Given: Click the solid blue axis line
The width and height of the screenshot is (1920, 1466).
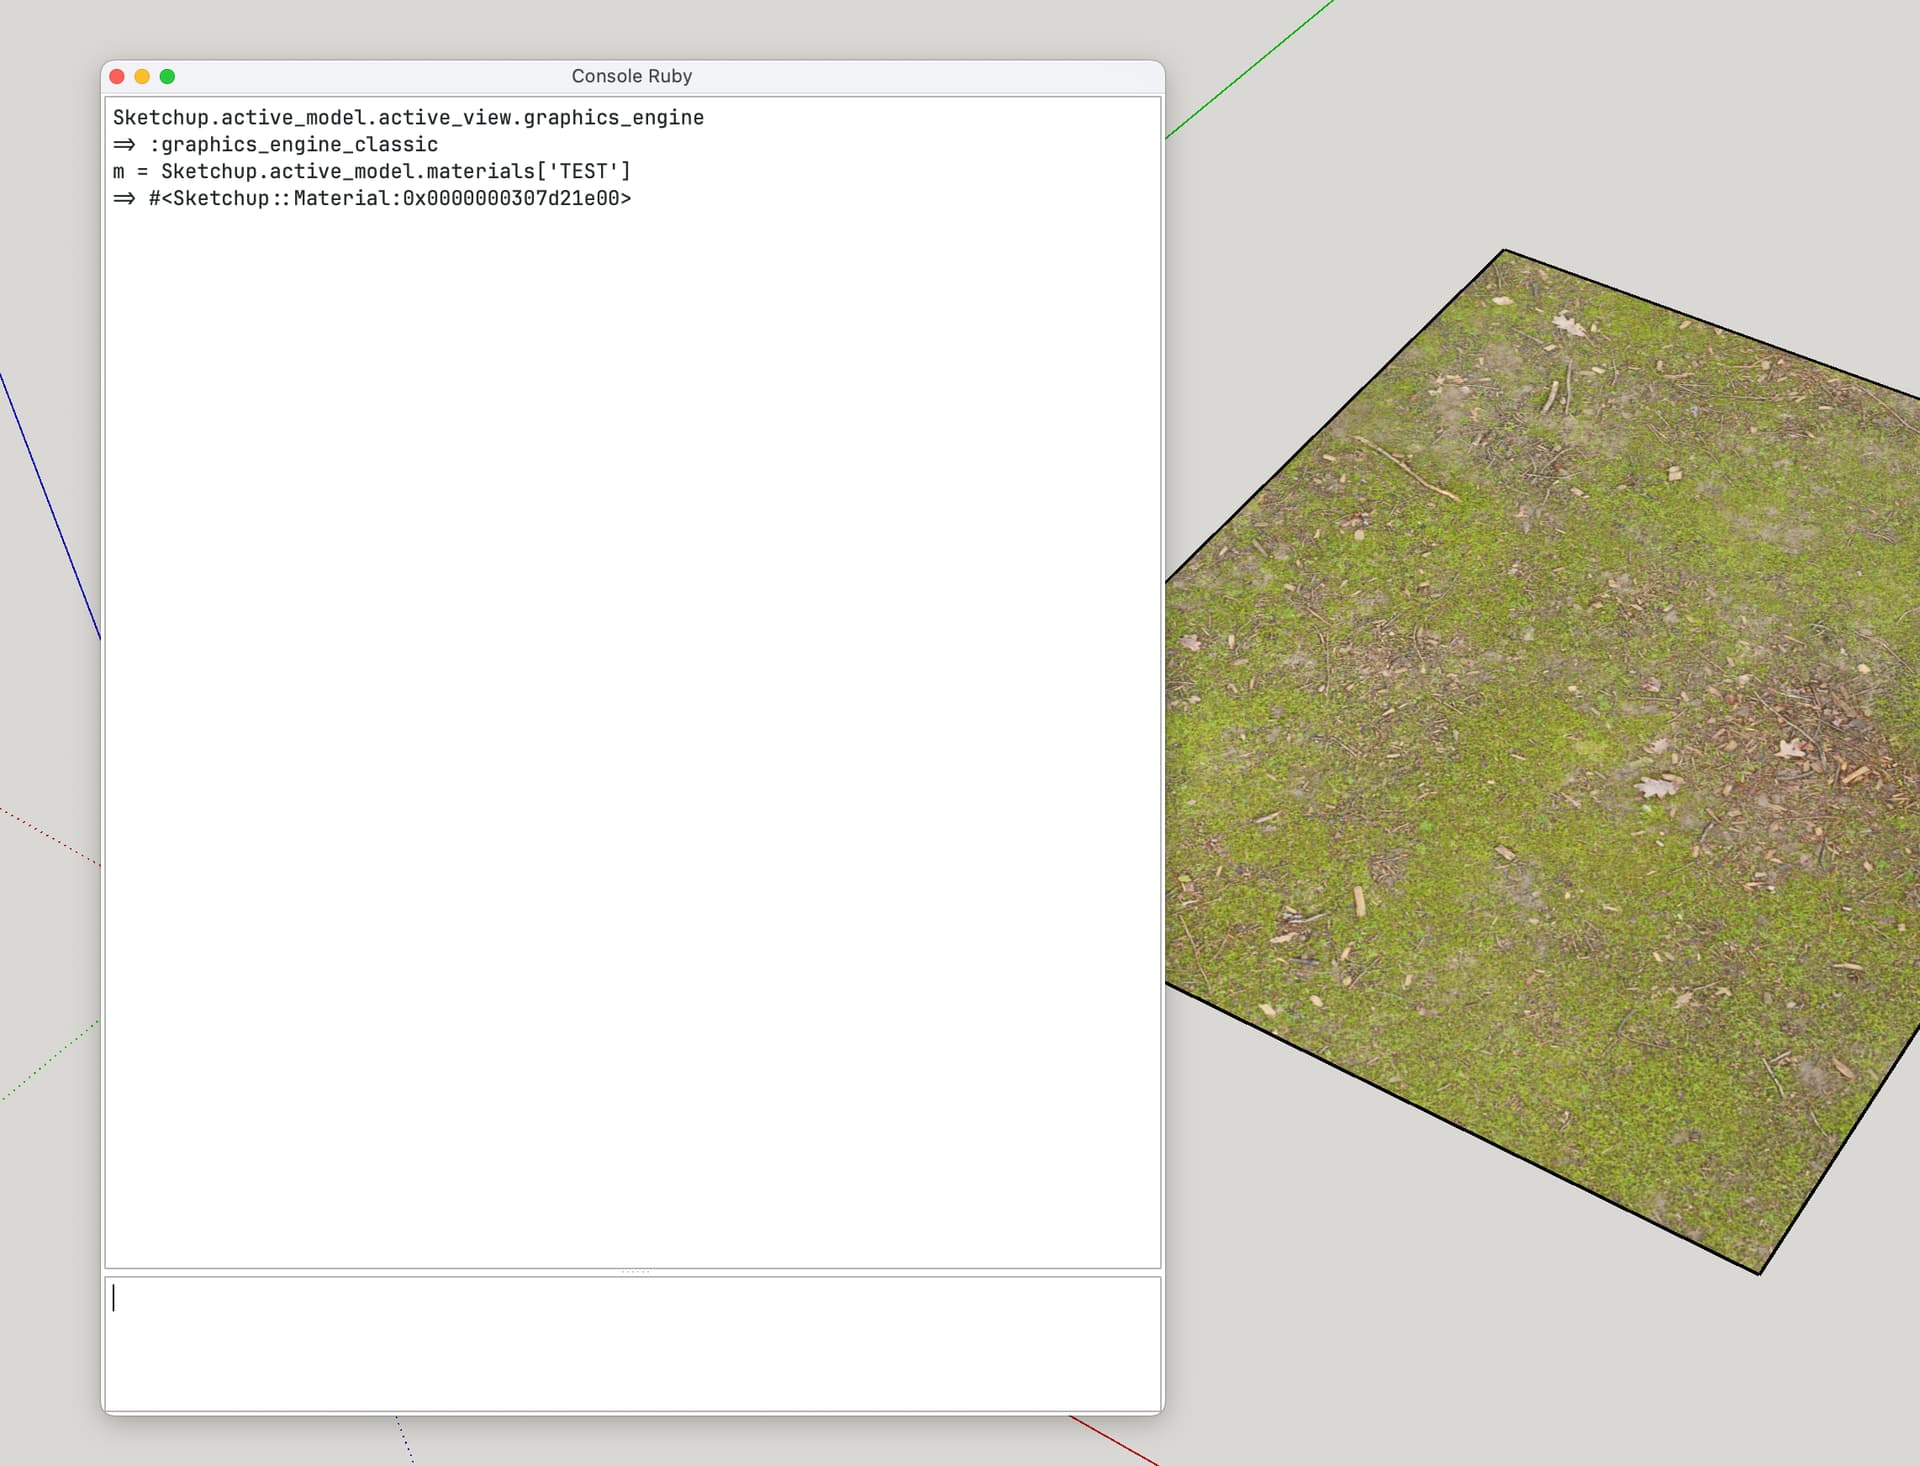Looking at the screenshot, I should [x=50, y=506].
